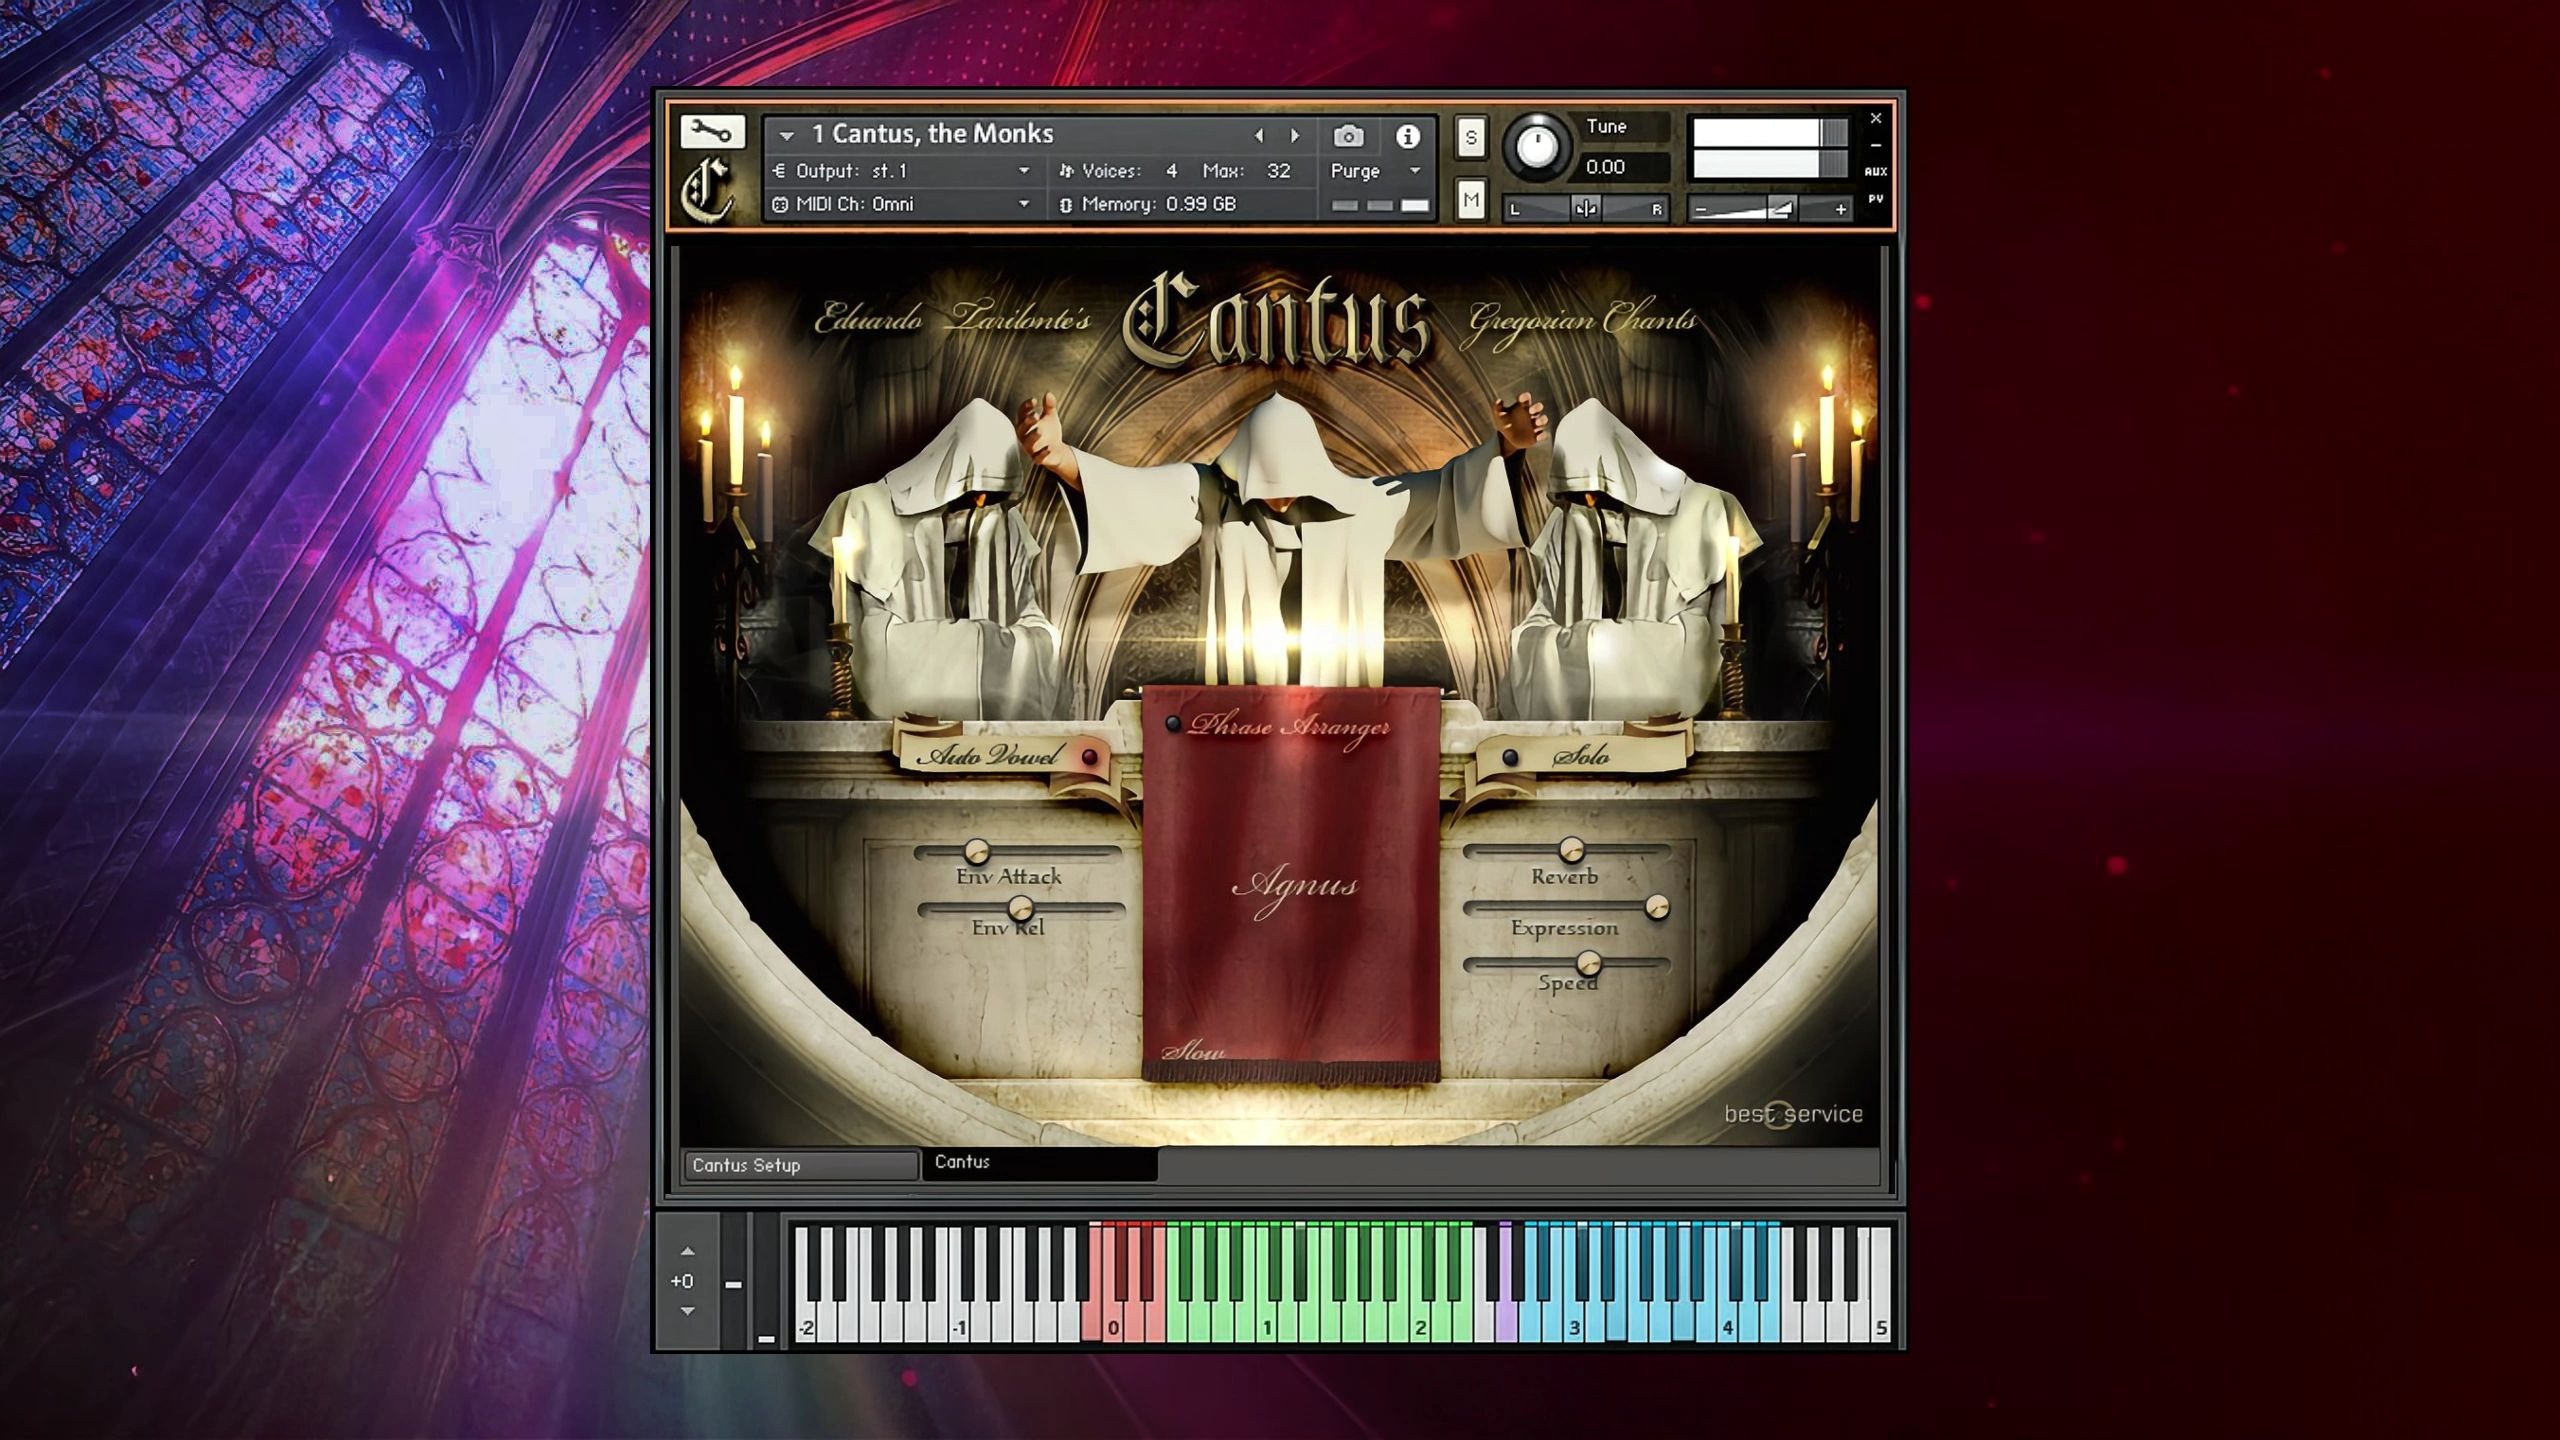The image size is (2560, 1440).
Task: Click the Memory chip icon
Action: pos(1066,204)
